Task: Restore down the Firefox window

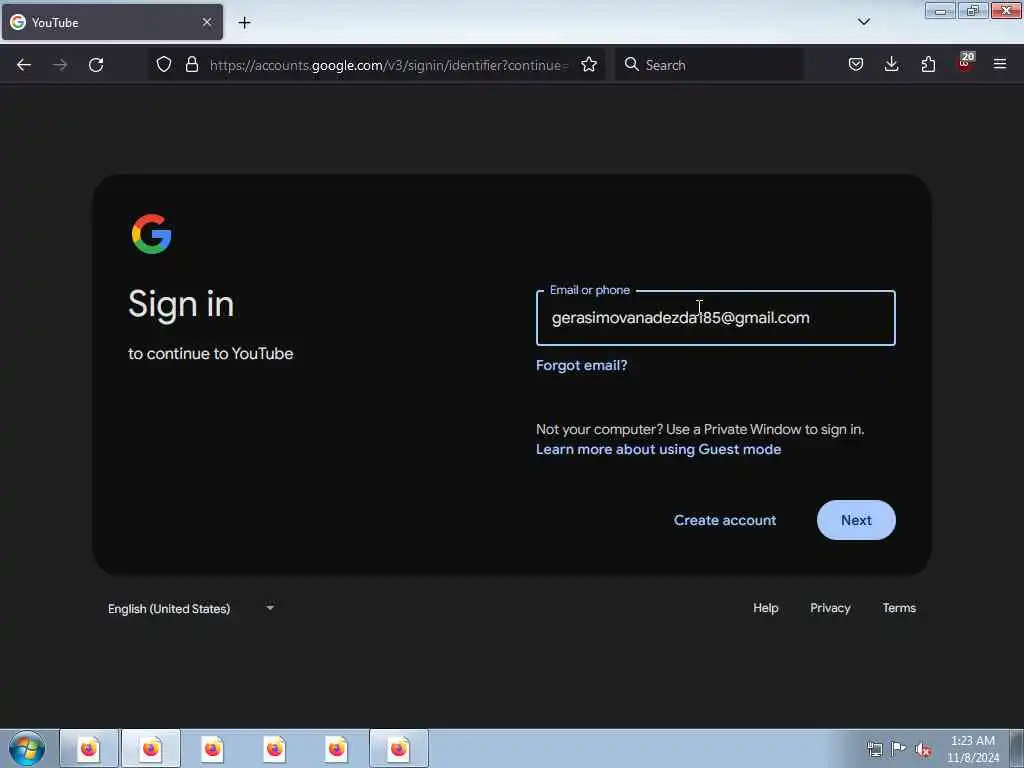Action: click(x=973, y=10)
